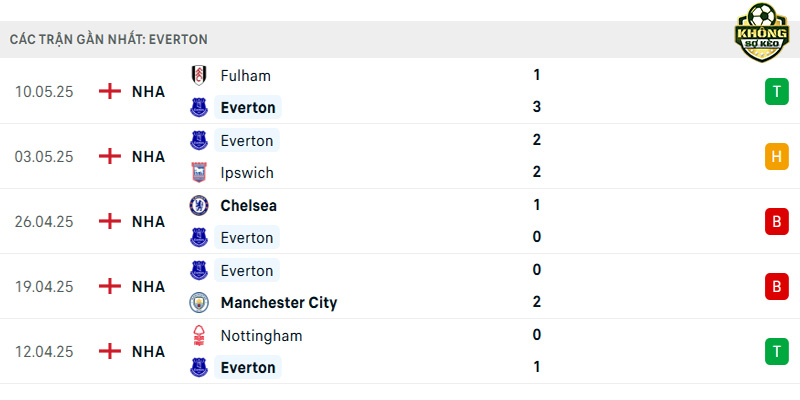Click the Nottingham Forest crest icon
The width and height of the screenshot is (800, 400).
point(198,336)
